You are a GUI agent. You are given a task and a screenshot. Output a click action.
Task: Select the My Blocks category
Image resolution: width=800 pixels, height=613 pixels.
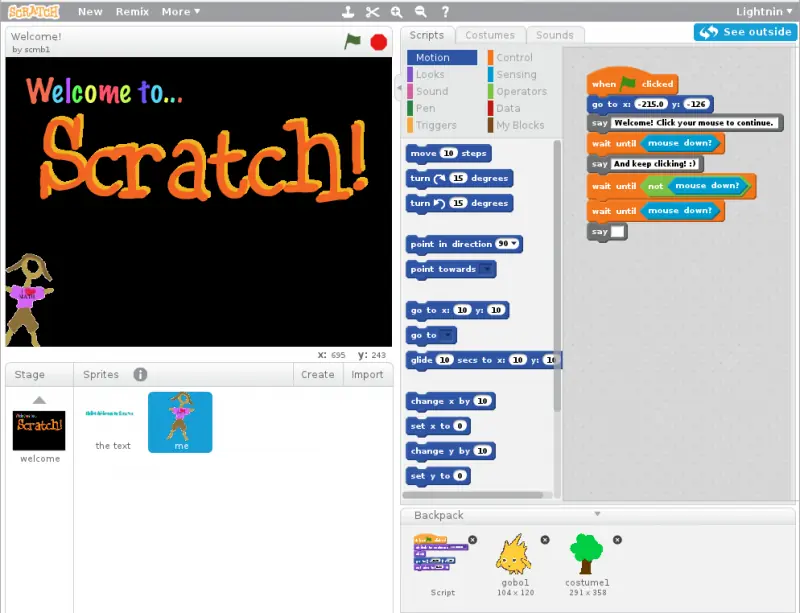(x=519, y=125)
